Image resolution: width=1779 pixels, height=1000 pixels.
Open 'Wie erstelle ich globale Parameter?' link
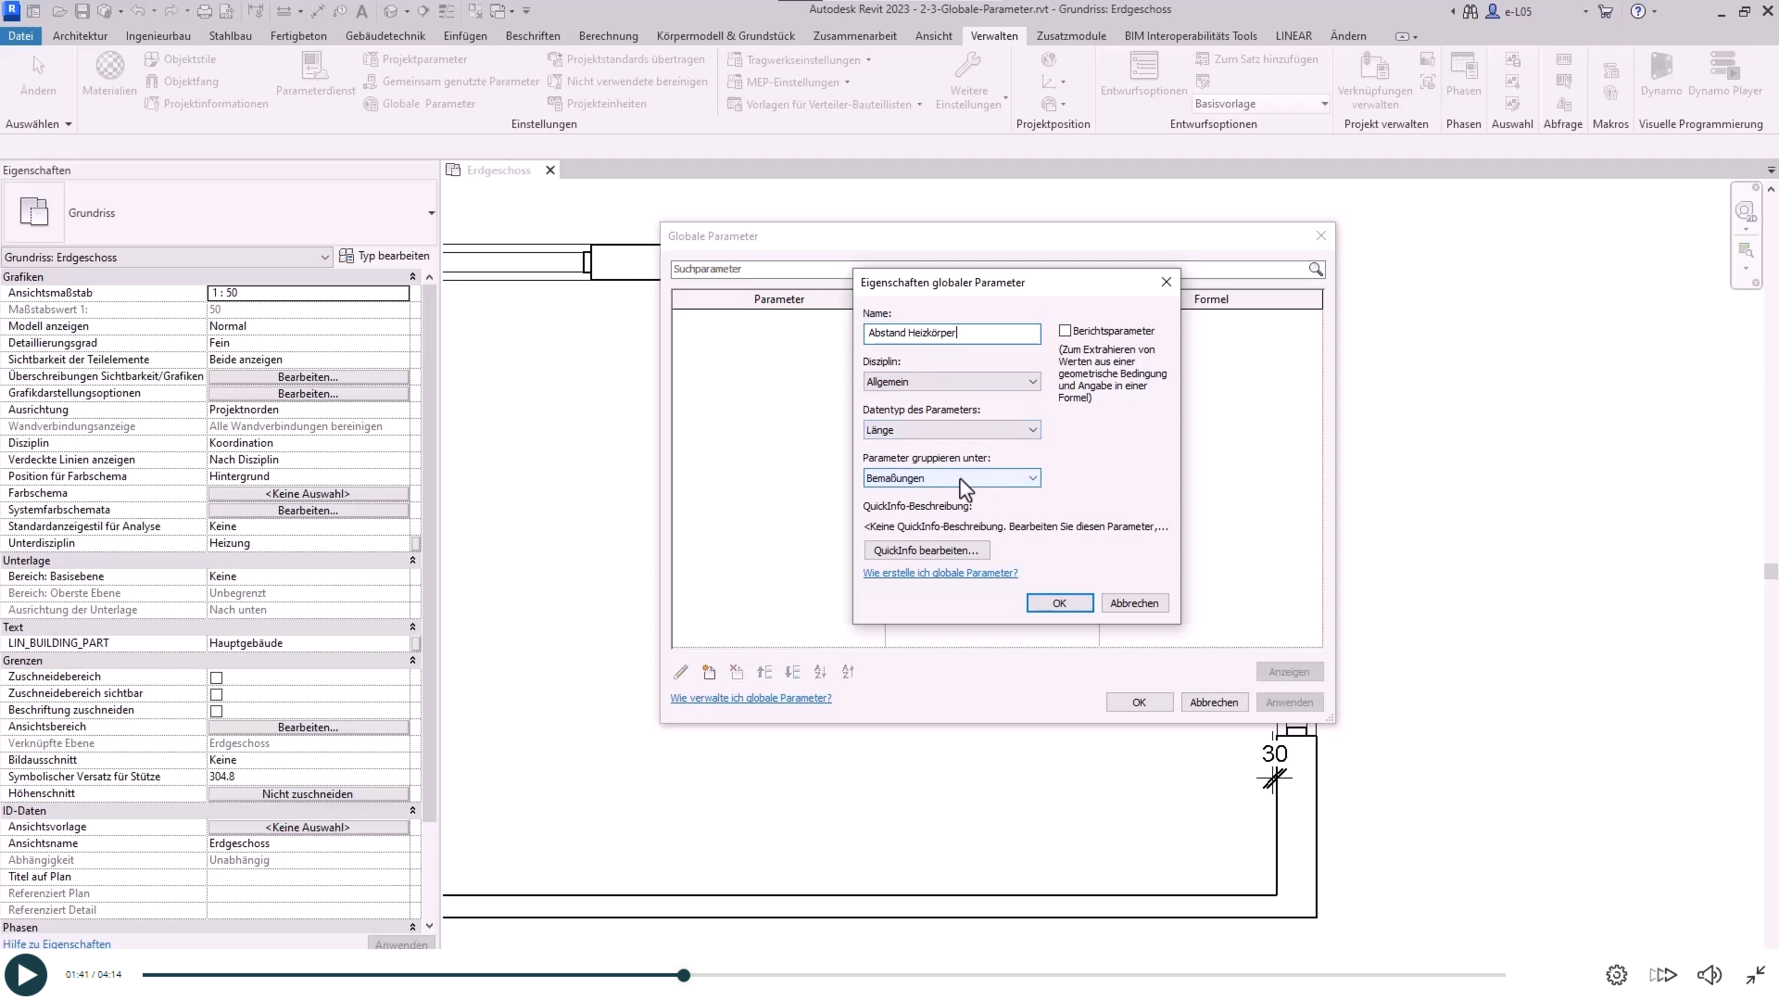point(940,573)
